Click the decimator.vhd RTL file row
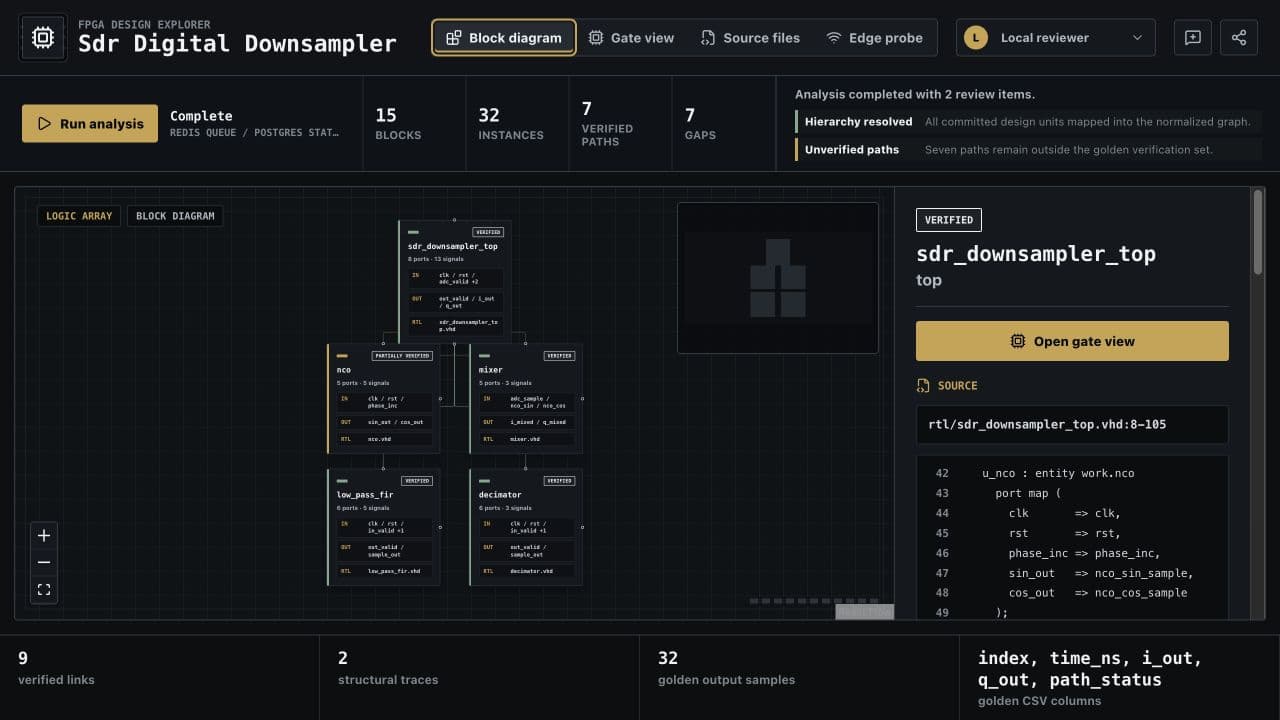1280x720 pixels. tap(526, 571)
